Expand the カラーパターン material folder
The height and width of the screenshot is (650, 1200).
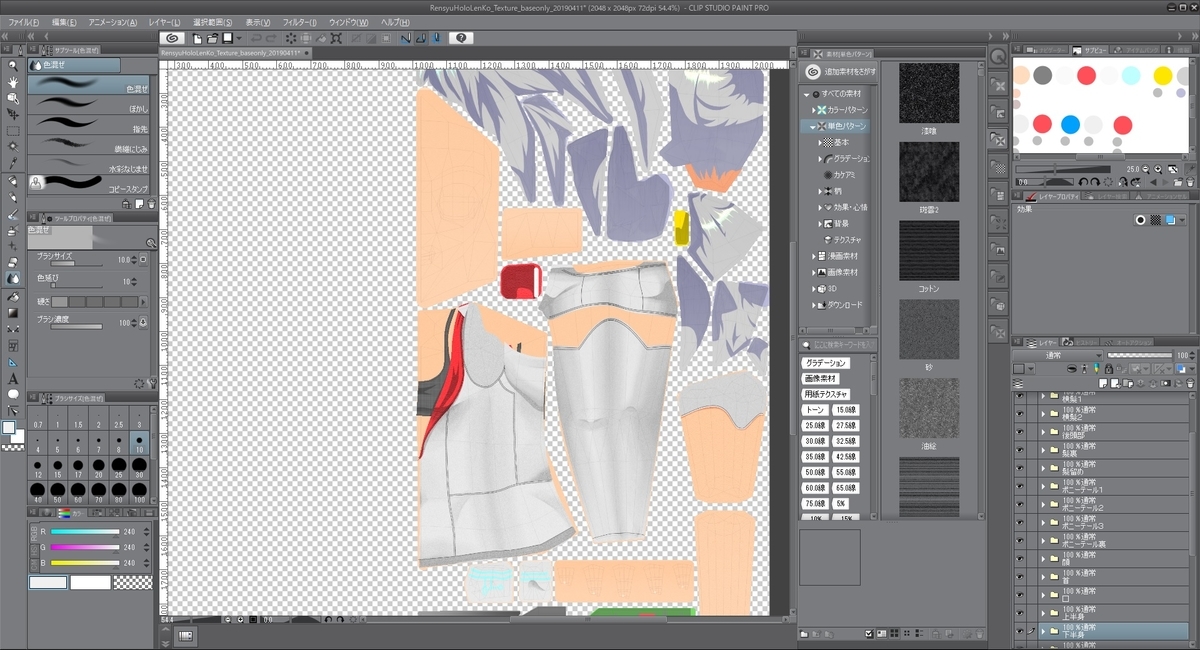click(x=812, y=109)
